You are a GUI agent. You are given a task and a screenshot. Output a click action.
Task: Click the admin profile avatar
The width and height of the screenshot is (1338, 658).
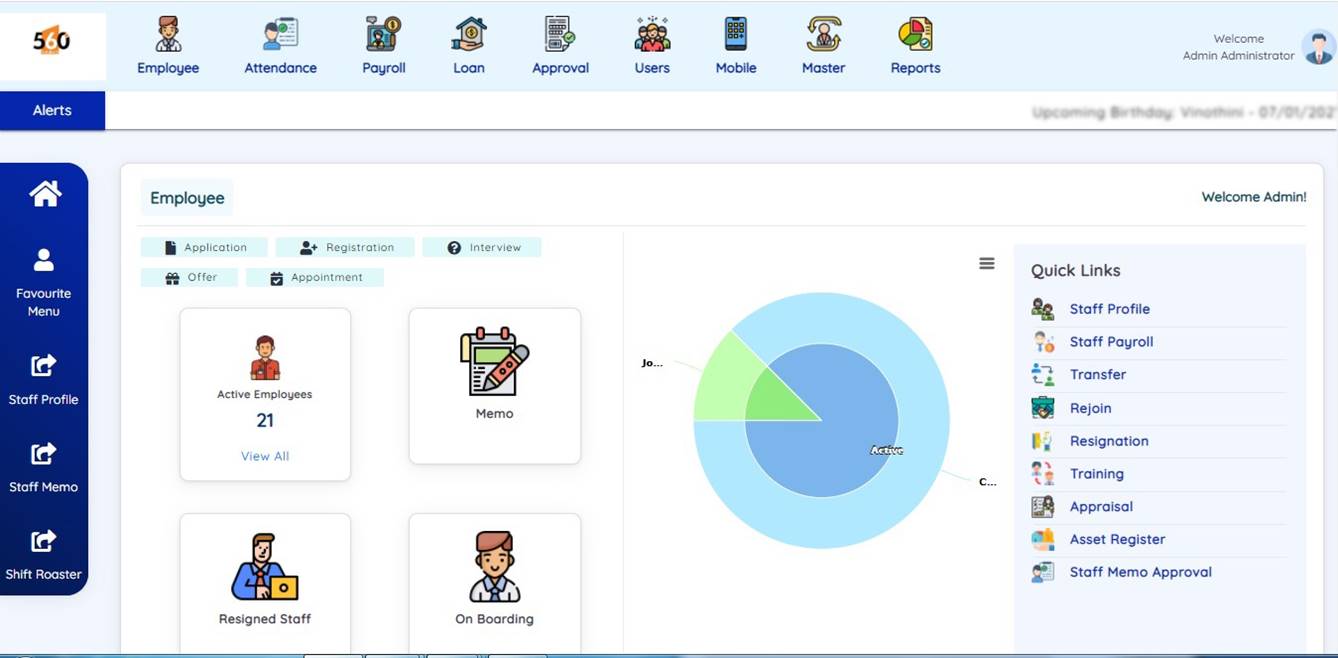(x=1317, y=47)
